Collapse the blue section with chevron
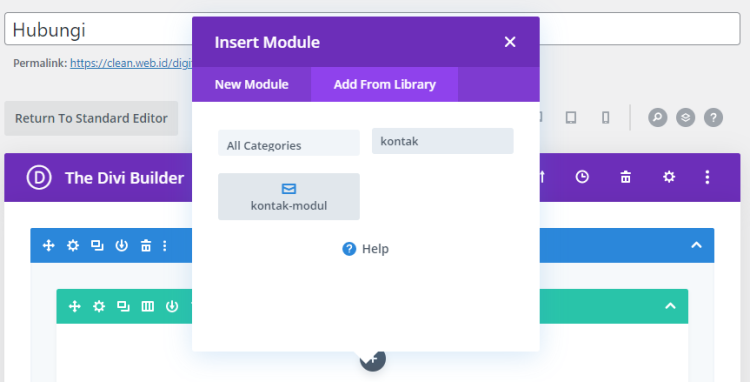Viewport: 750px width, 382px height. coord(696,245)
